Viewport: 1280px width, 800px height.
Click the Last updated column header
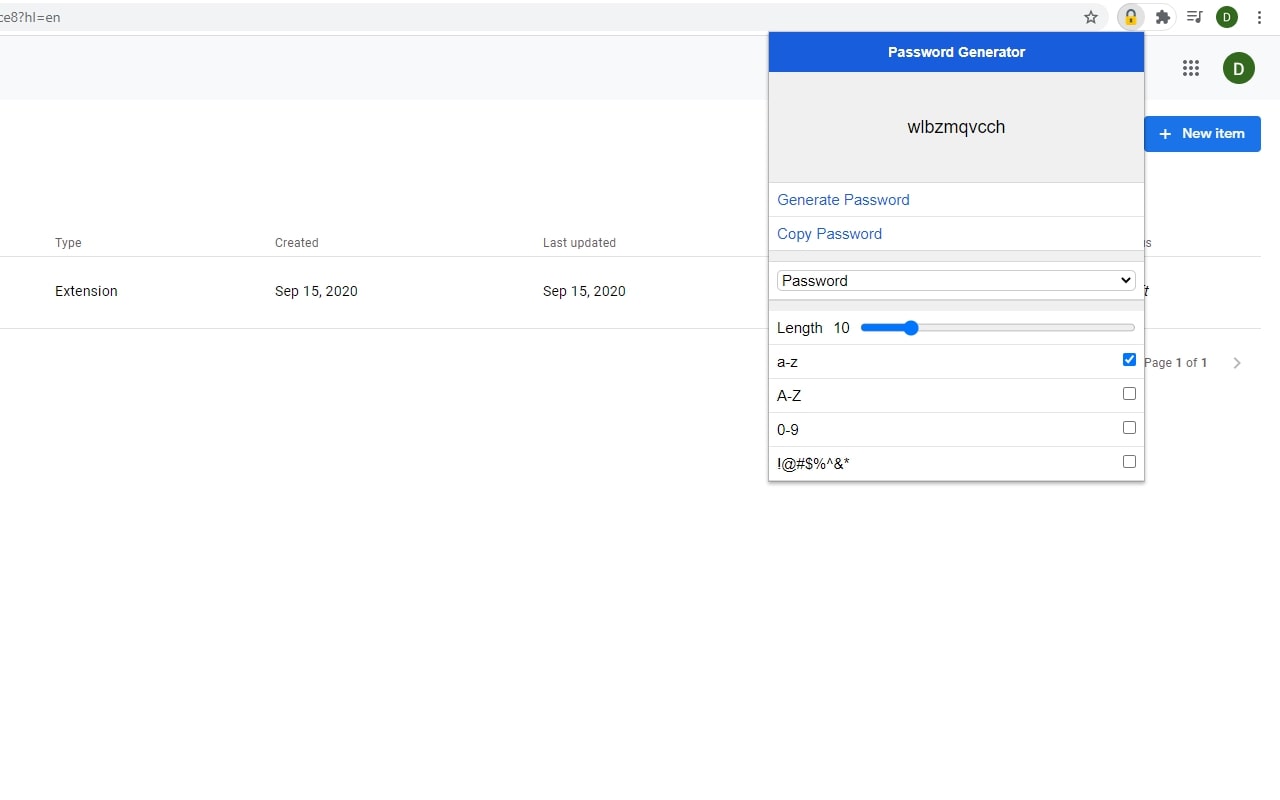coord(579,243)
